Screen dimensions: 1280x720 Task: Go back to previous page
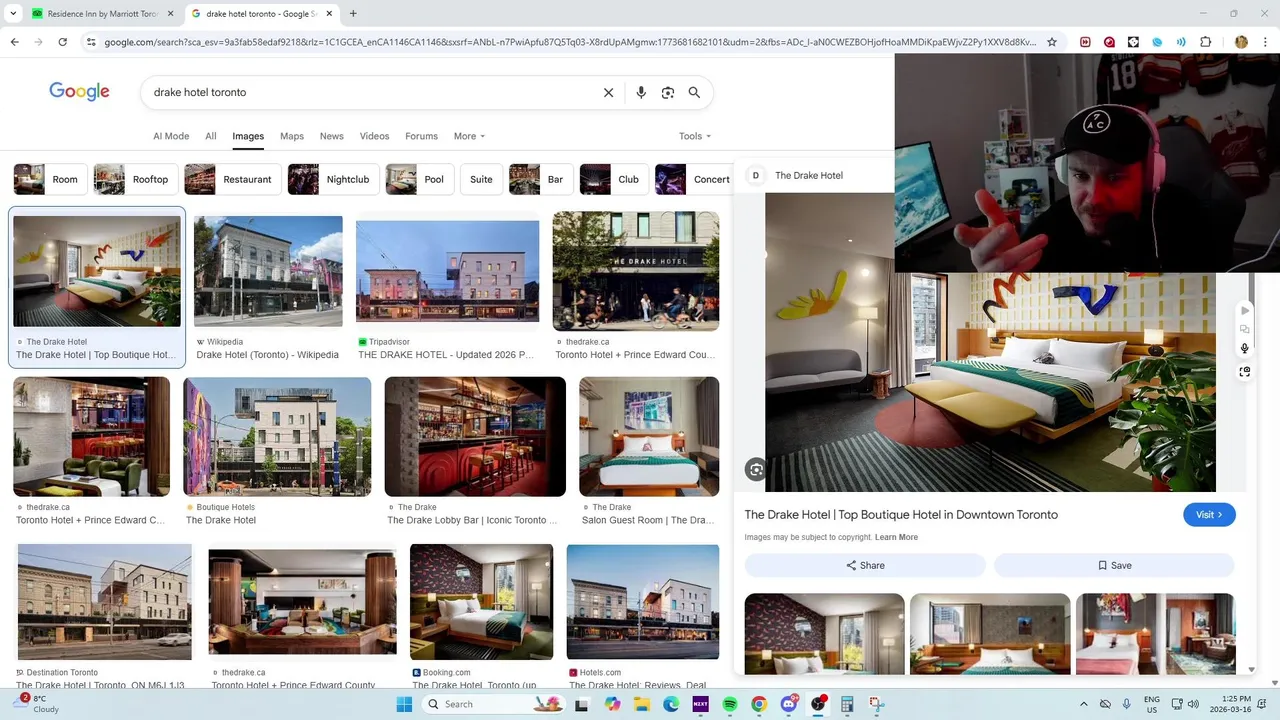(15, 42)
